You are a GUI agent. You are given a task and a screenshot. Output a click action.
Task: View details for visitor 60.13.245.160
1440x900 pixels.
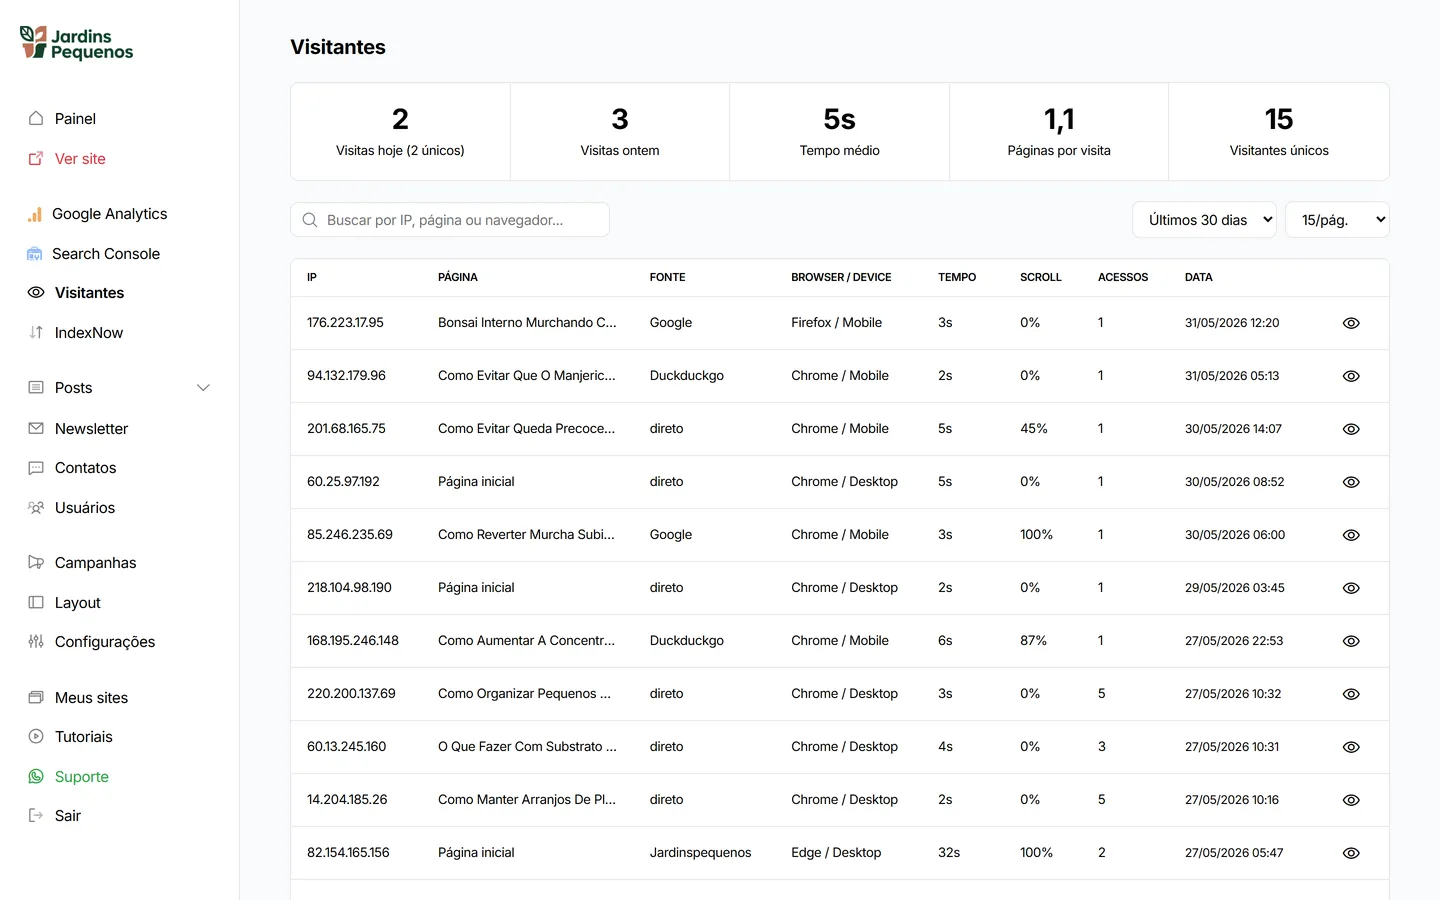(1351, 747)
